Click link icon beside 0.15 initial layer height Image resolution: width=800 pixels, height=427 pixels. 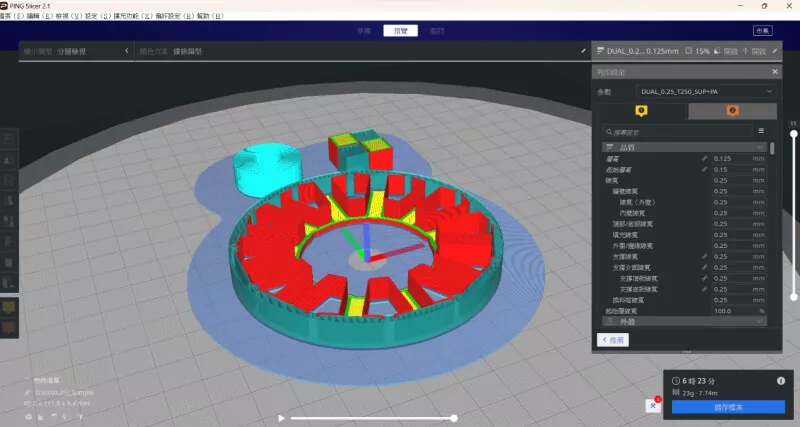705,169
